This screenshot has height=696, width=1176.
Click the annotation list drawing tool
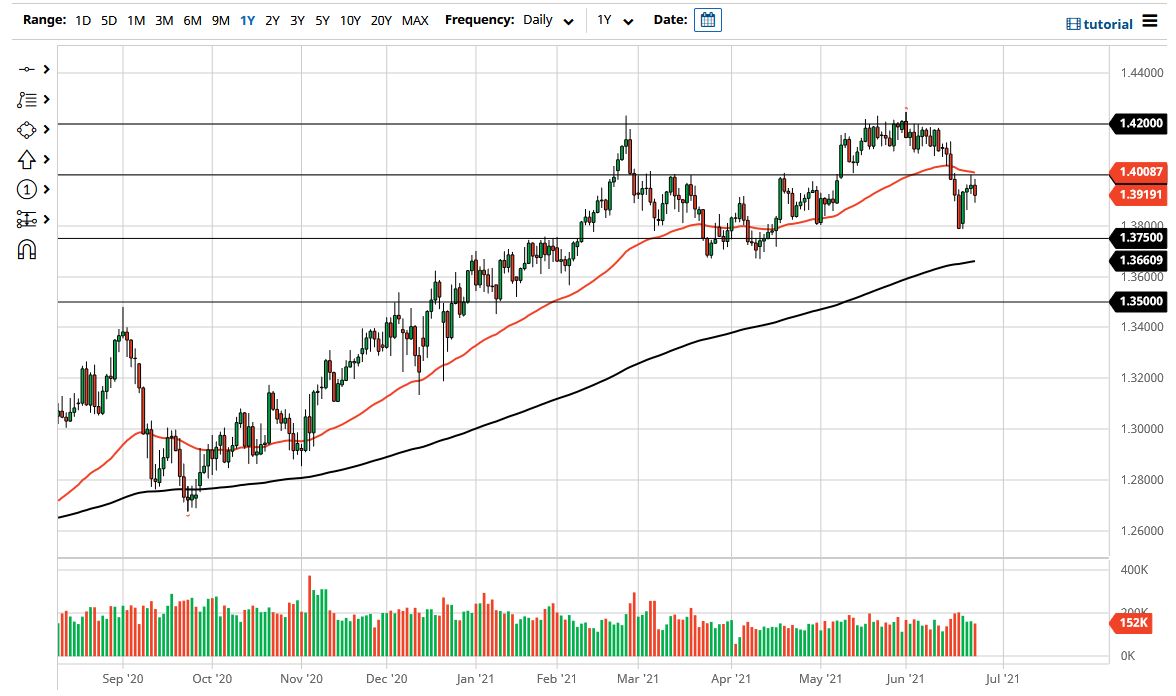coord(28,99)
